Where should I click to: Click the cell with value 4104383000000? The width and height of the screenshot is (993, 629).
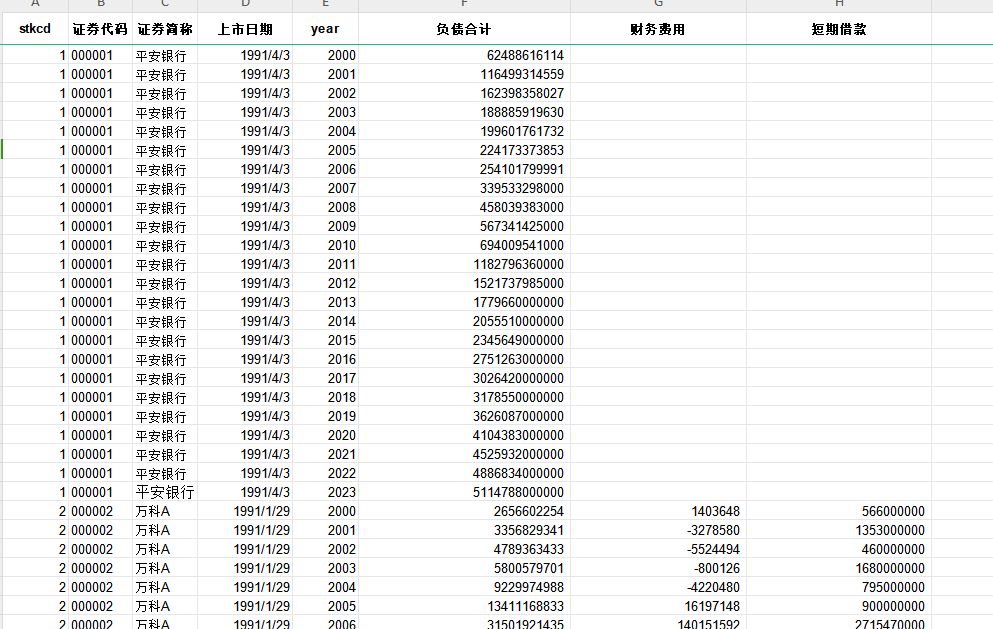464,435
